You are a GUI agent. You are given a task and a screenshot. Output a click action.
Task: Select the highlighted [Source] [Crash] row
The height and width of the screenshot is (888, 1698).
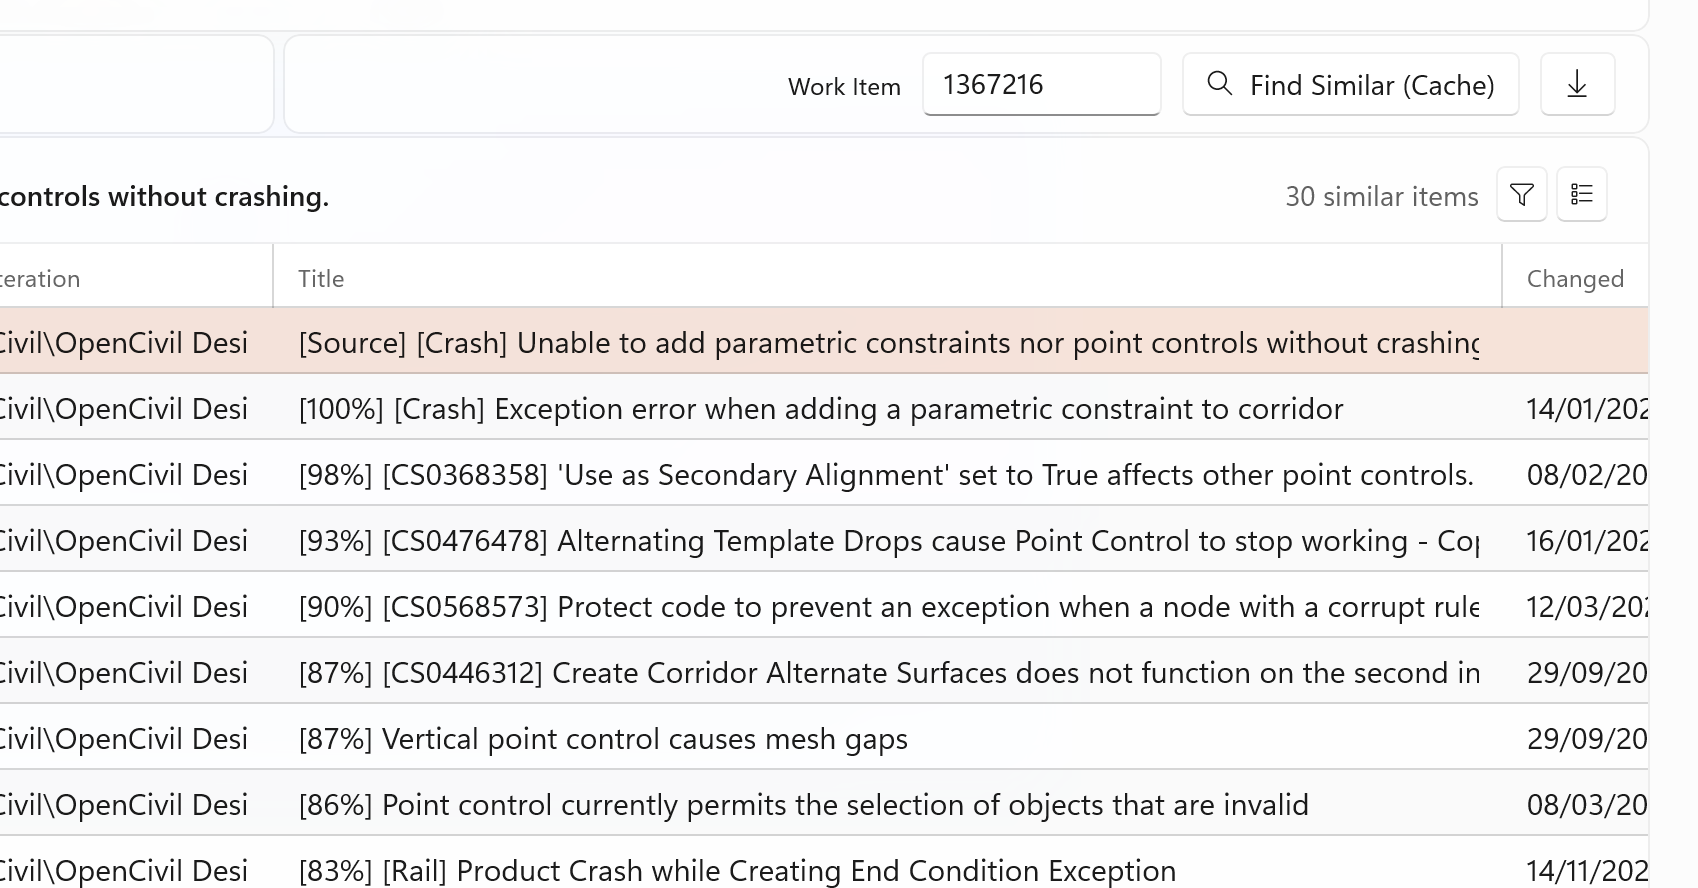888,343
